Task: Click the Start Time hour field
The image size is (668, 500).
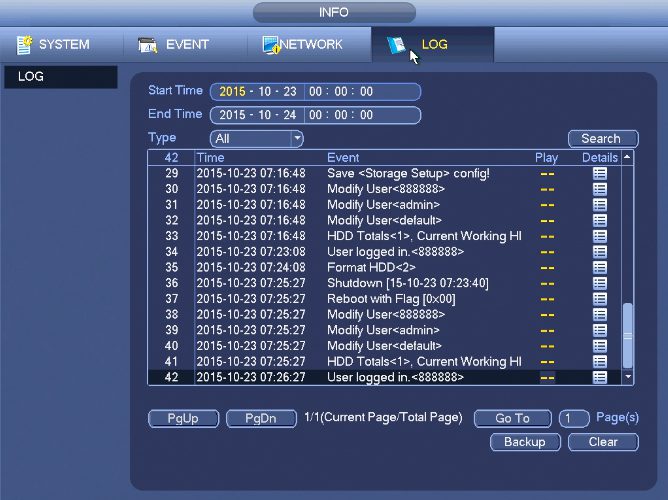Action: click(x=316, y=92)
